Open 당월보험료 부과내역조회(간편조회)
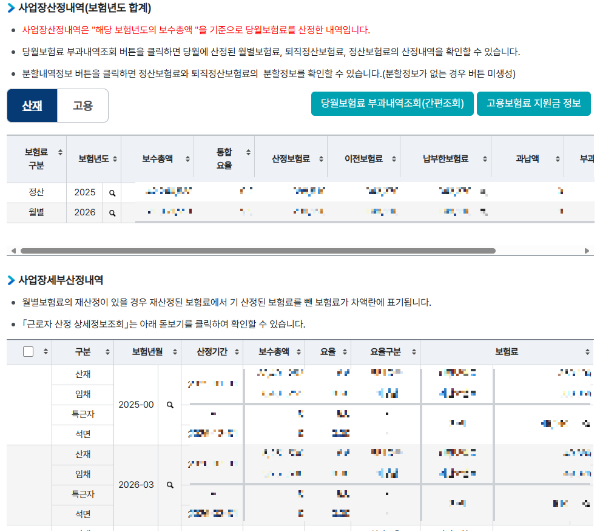 click(392, 103)
